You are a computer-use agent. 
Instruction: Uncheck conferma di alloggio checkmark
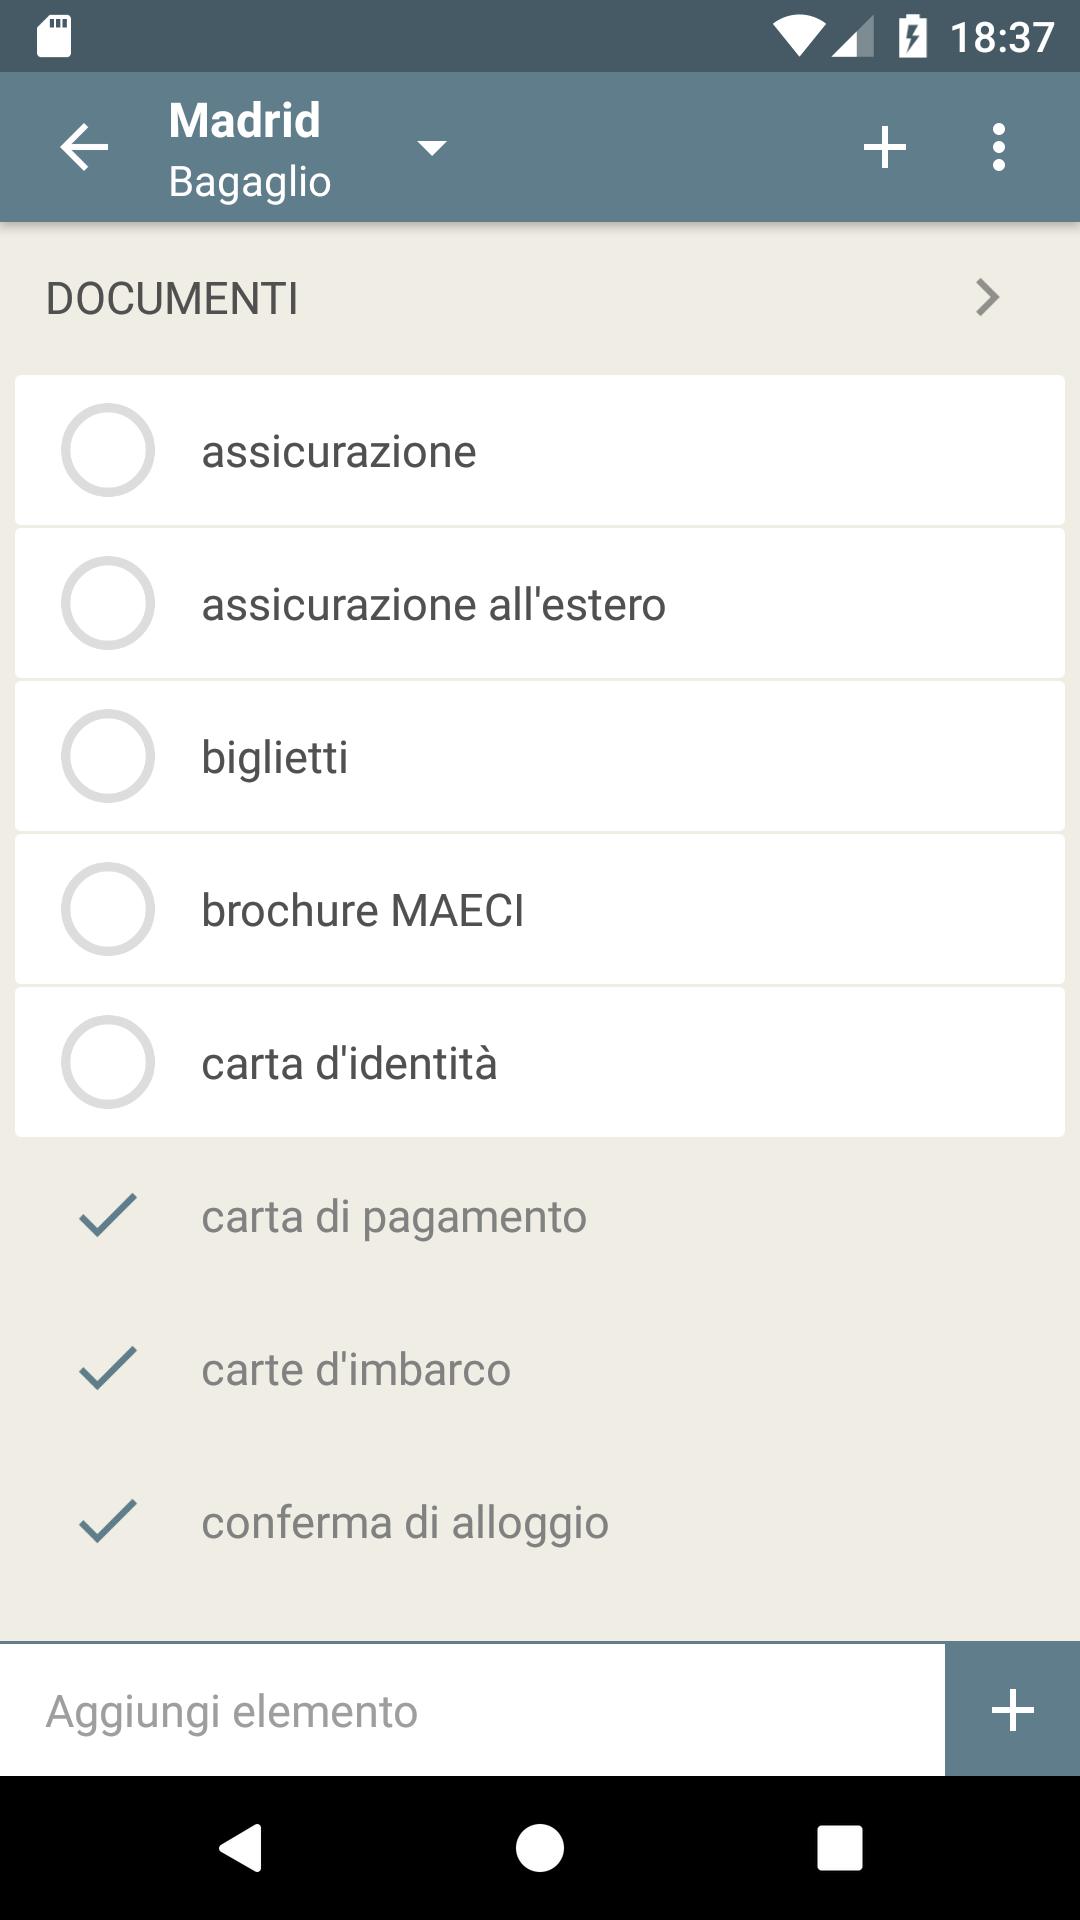coord(108,1521)
